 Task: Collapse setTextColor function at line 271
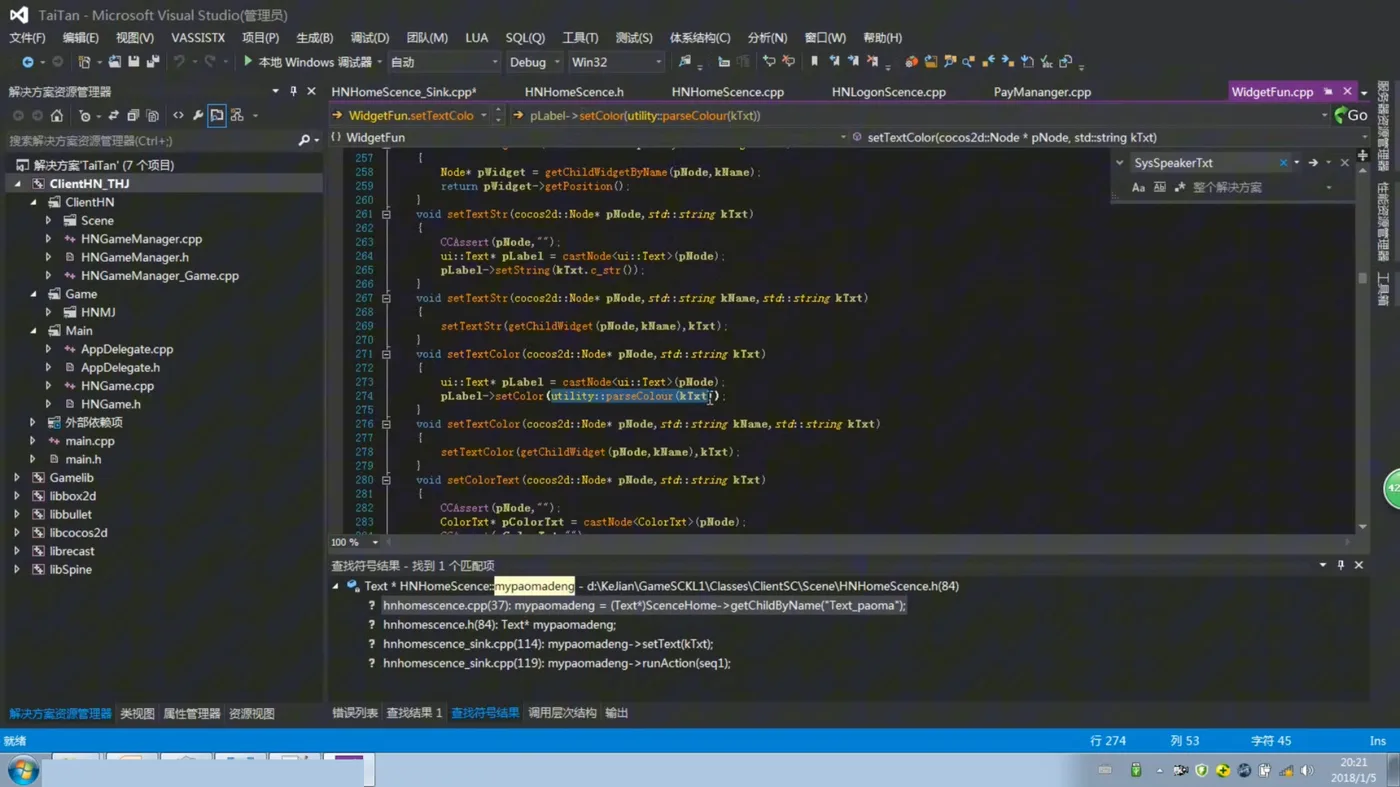(x=386, y=354)
